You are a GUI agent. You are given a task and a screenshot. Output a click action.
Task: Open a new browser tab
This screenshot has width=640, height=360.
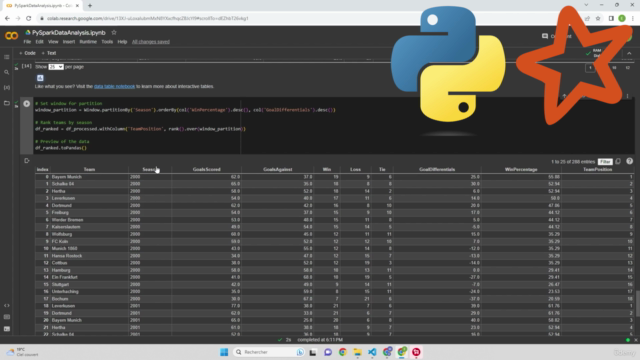pos(90,6)
